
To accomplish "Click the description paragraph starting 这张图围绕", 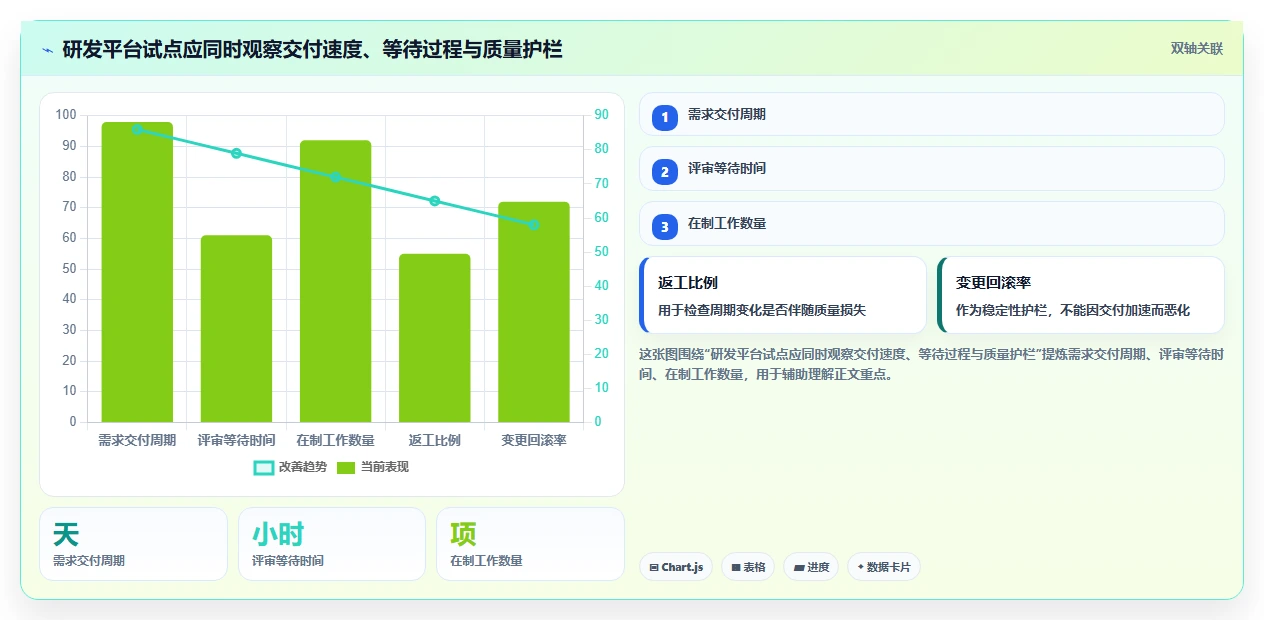I will [931, 365].
